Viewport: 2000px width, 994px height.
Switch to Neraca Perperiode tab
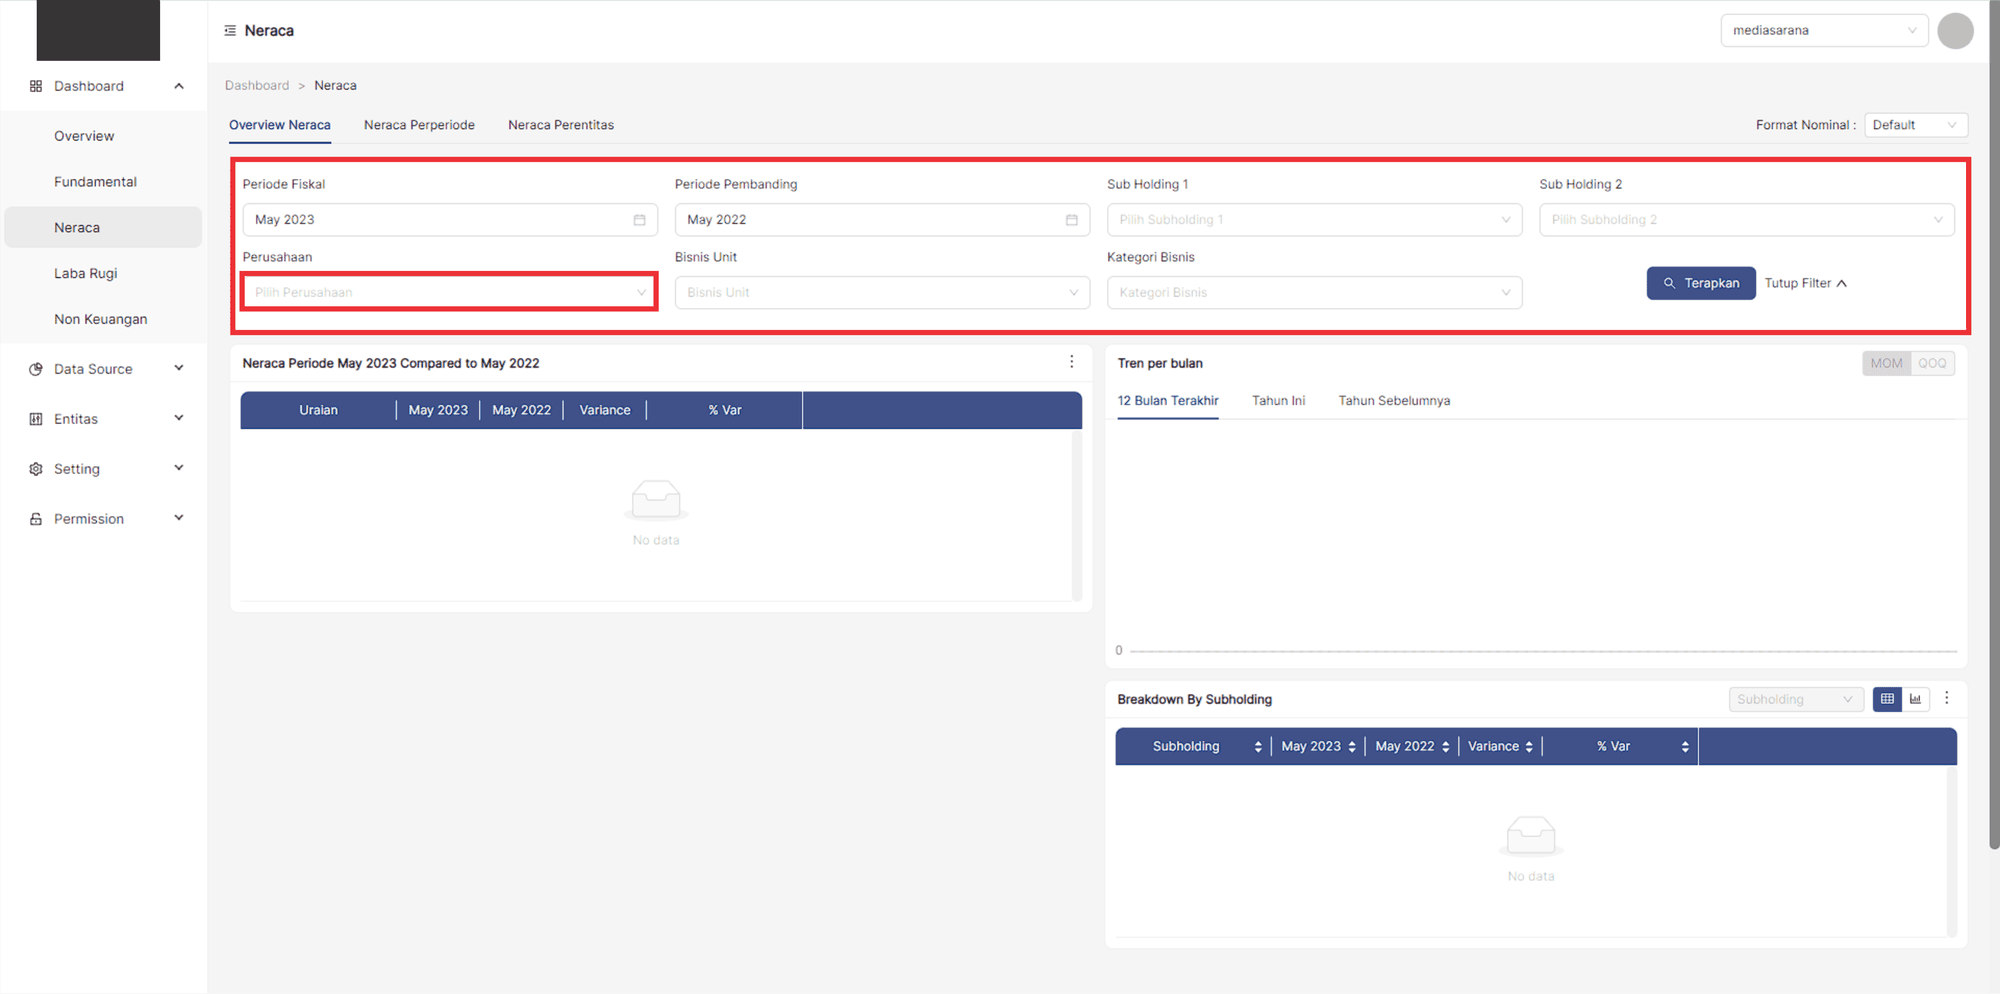point(419,125)
